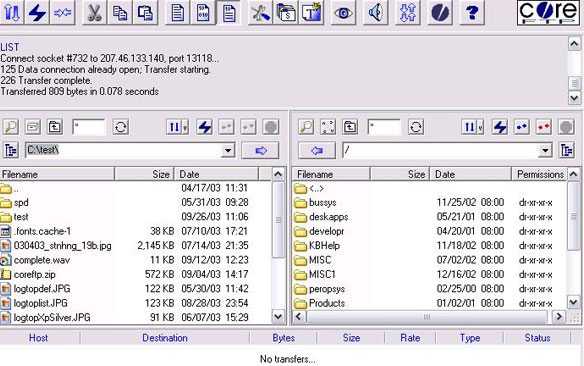Click the Host column in transfer queue
584x366 pixels.
38,338
